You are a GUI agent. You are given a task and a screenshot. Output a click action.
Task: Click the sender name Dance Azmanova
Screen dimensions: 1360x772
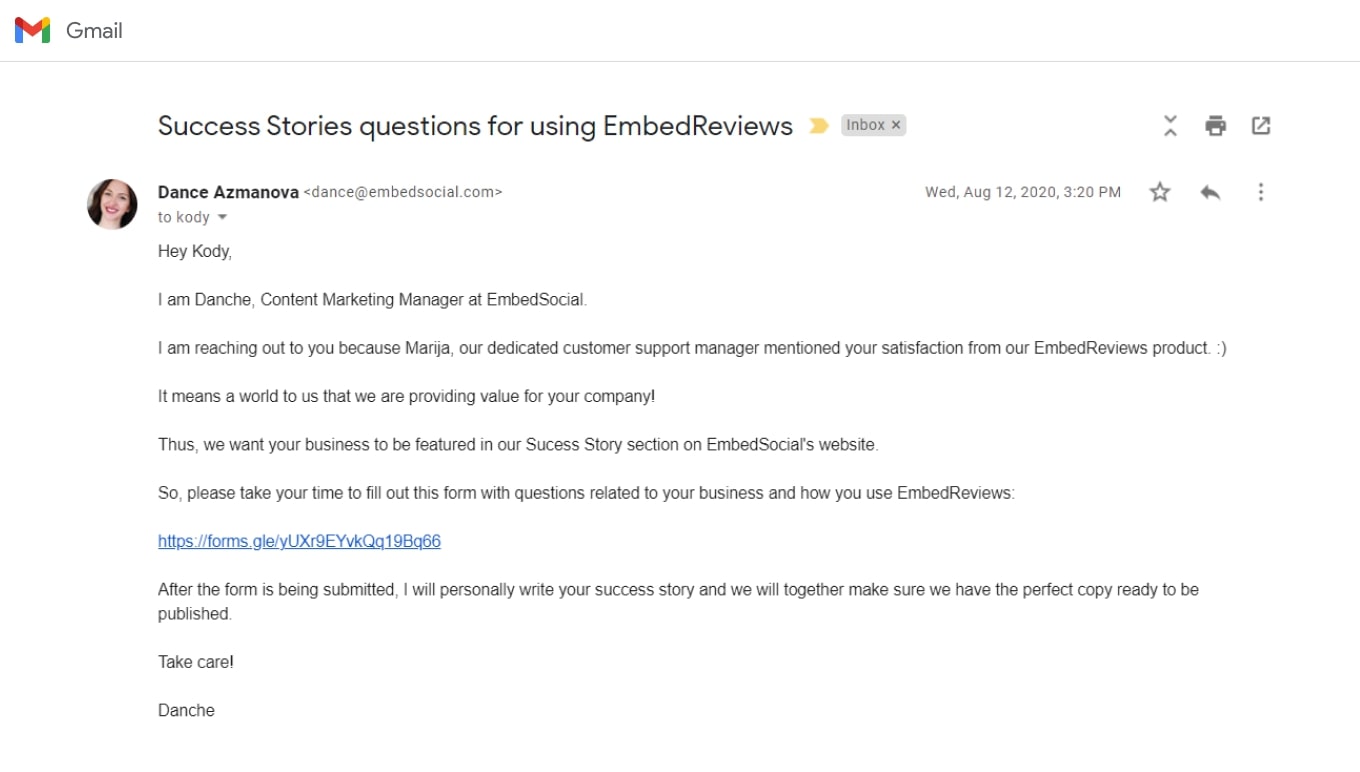[x=228, y=192]
